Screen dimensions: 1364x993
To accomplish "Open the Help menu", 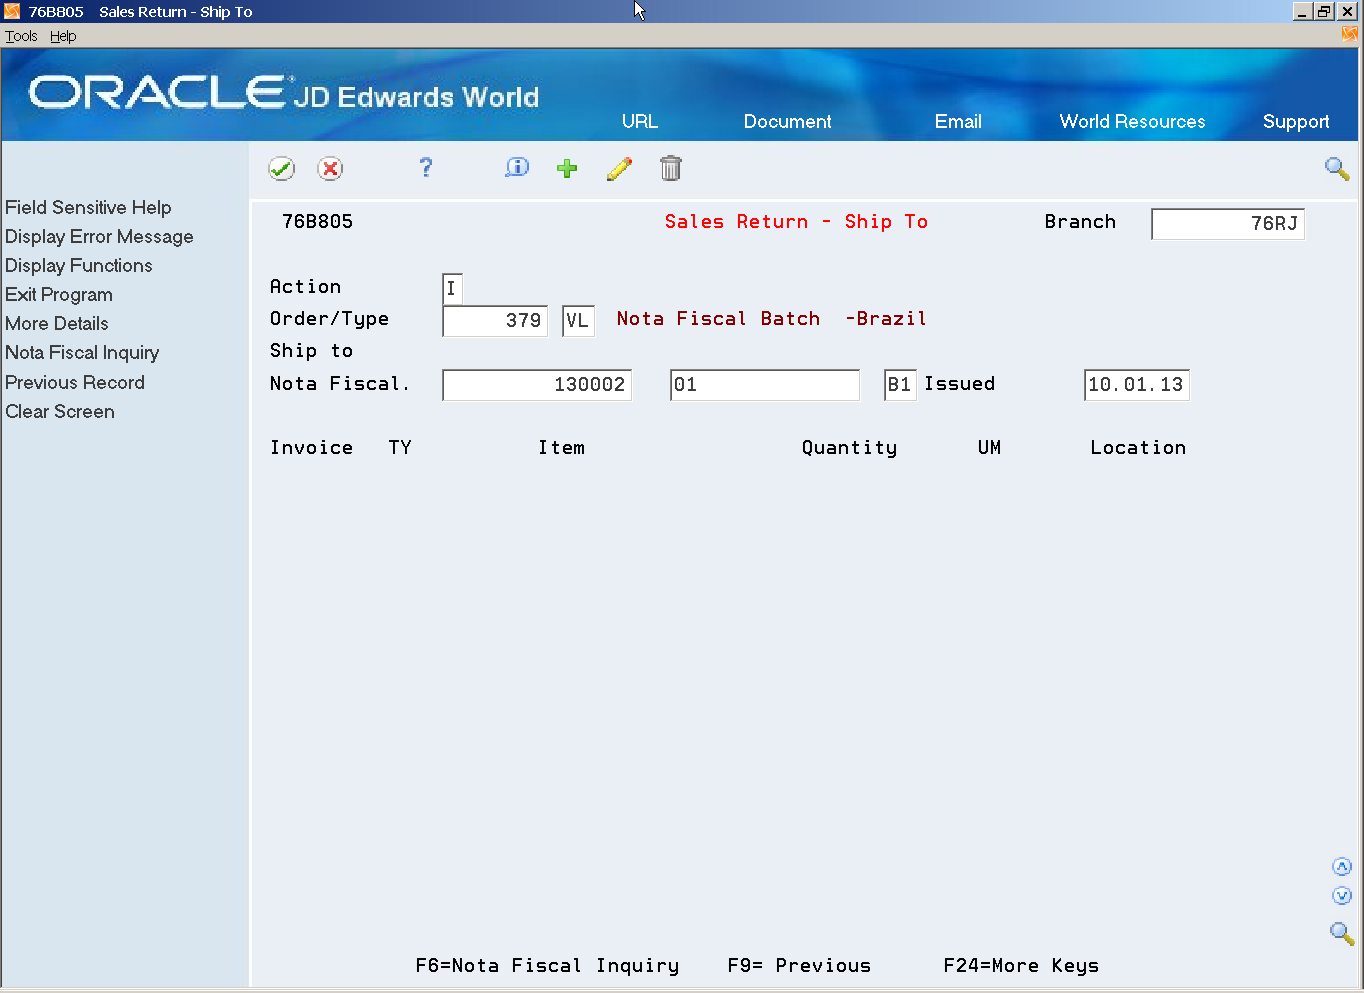I will [x=63, y=36].
